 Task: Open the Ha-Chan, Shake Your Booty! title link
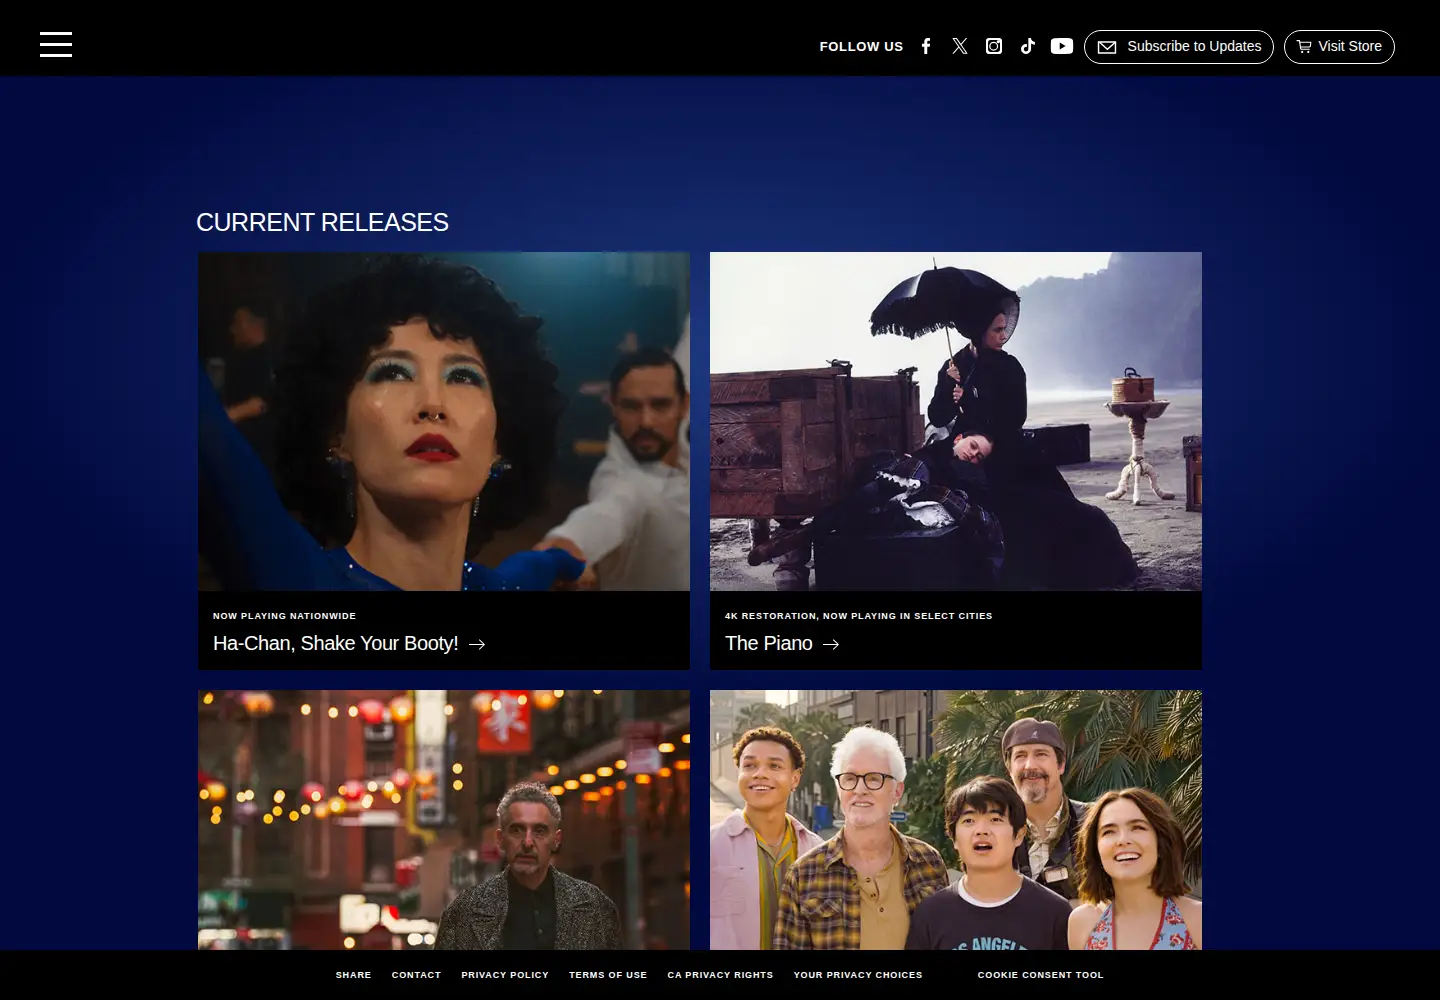click(349, 643)
